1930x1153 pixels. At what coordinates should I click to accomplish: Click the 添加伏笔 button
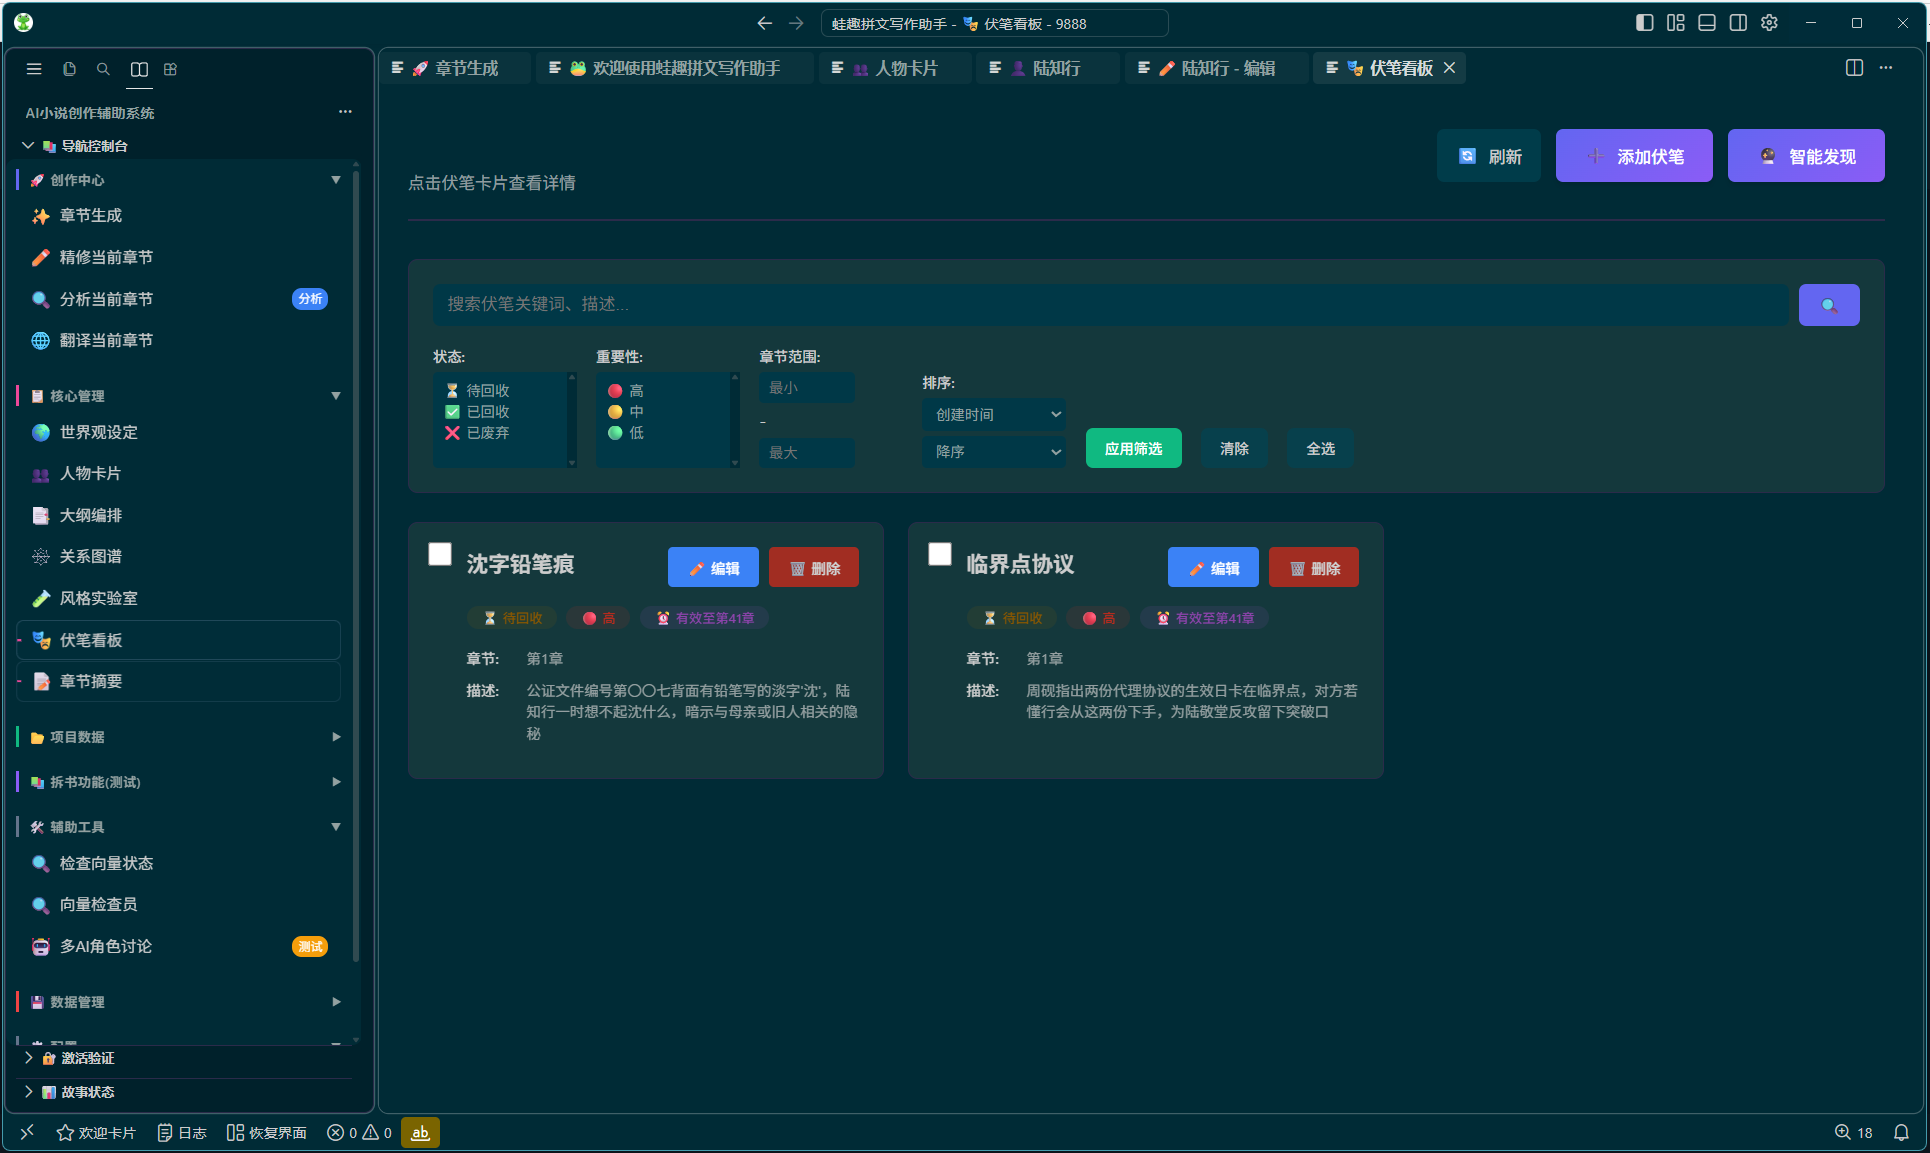[x=1634, y=156]
